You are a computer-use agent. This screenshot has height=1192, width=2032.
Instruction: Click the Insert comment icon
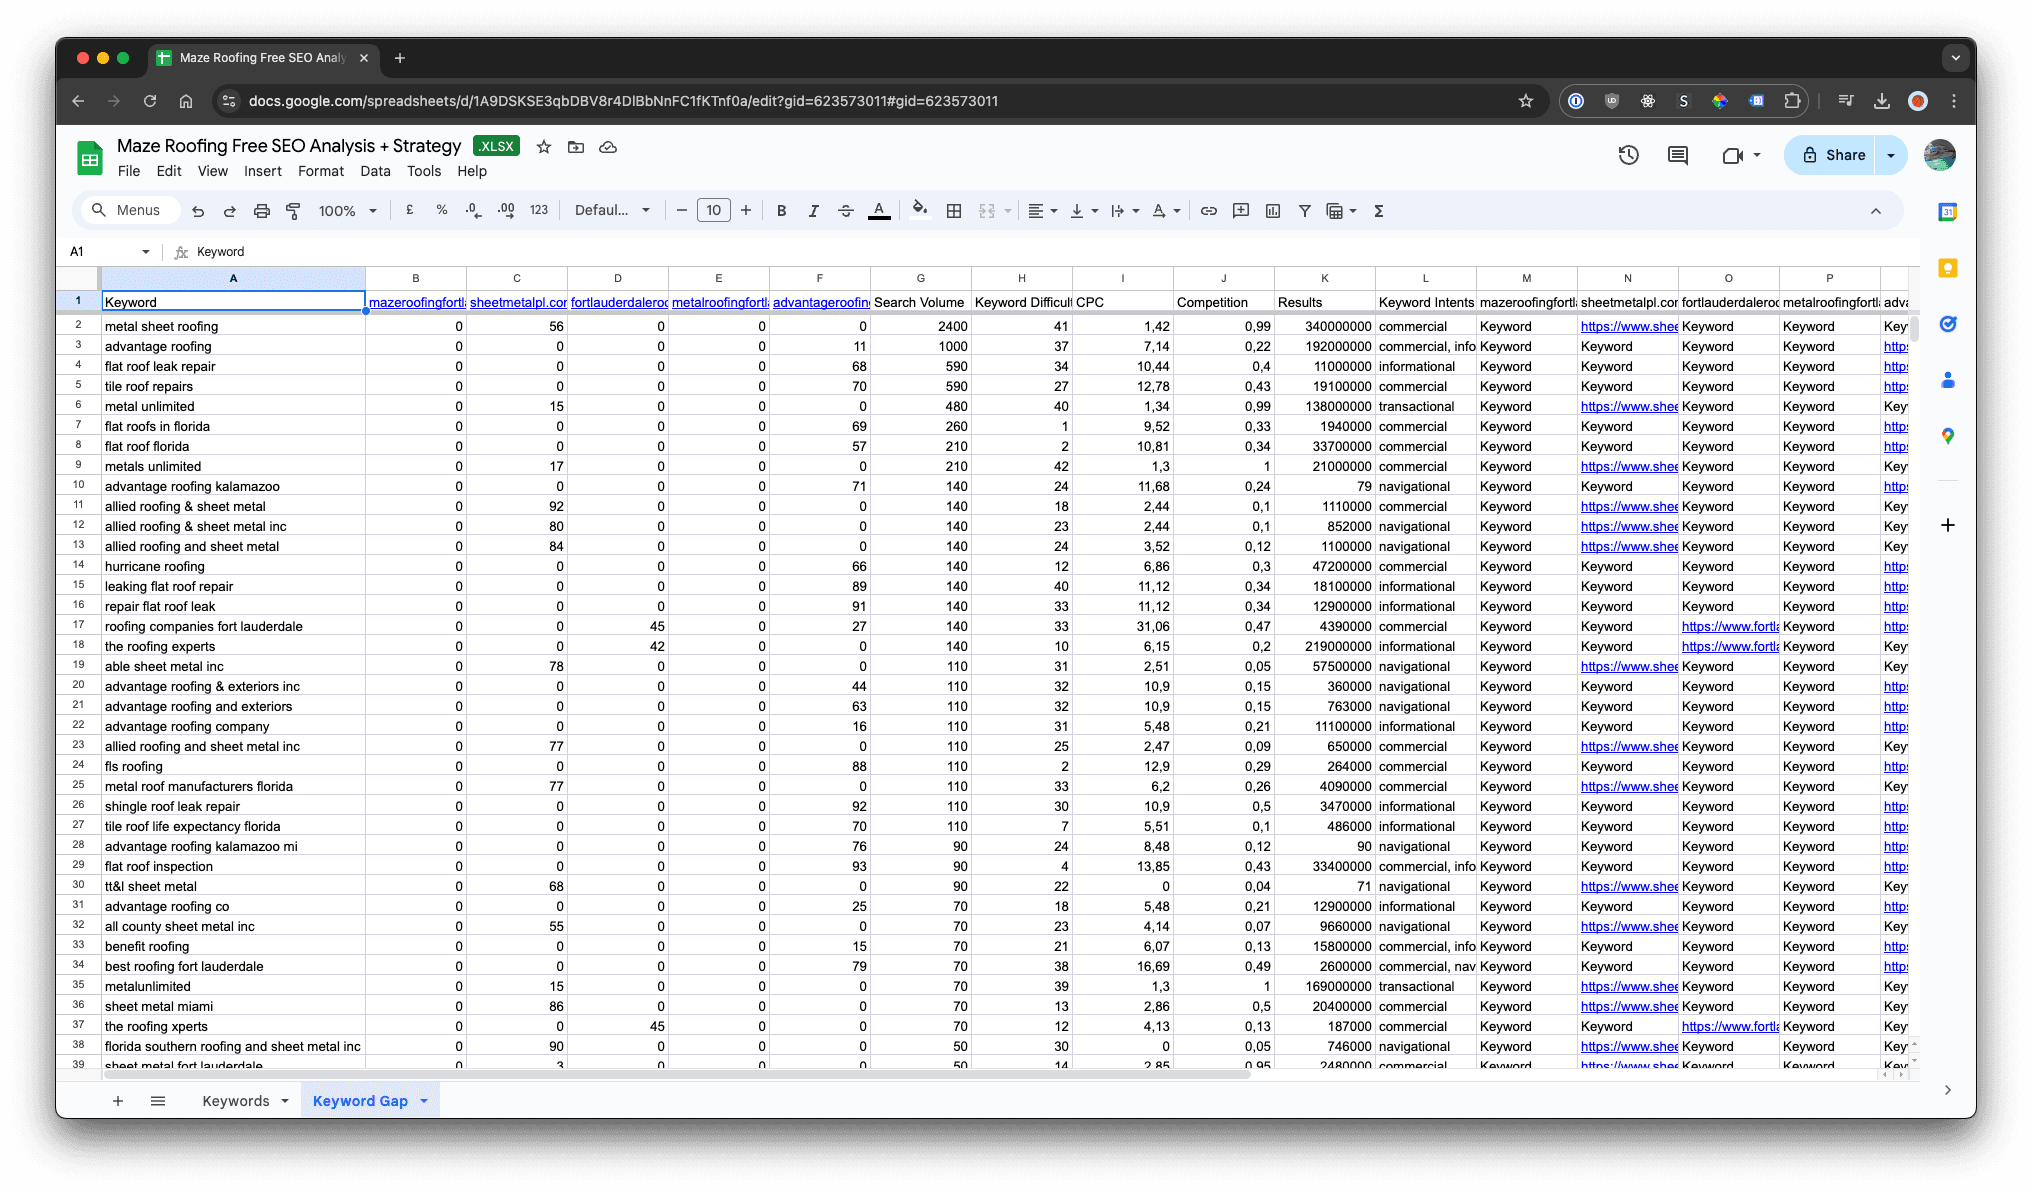1241,211
